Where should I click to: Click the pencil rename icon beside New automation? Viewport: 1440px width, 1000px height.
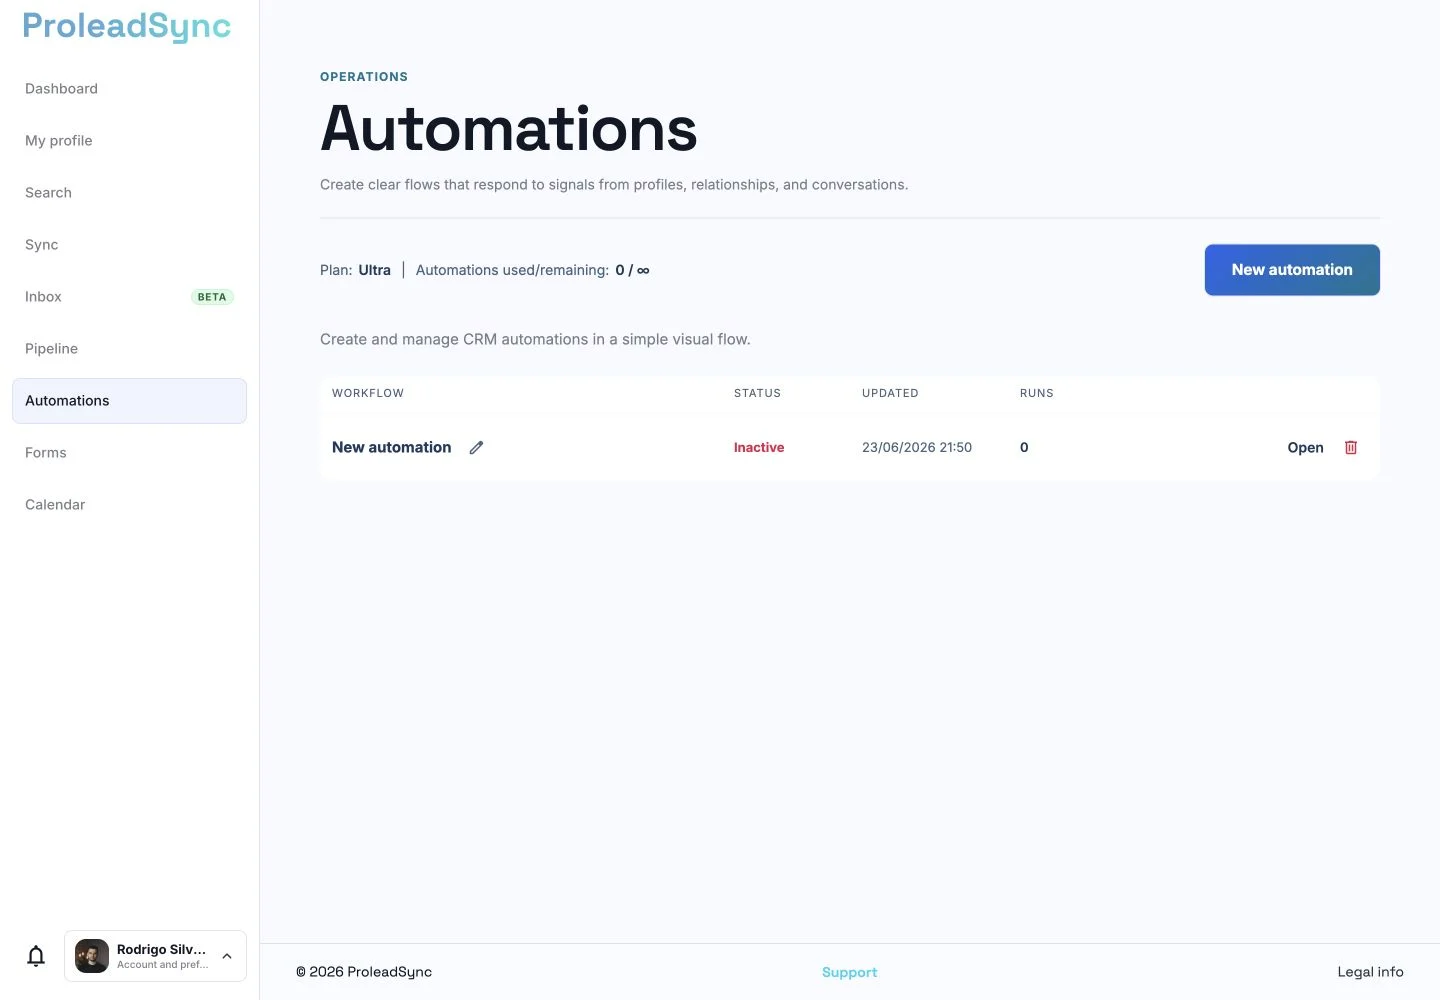pos(476,448)
